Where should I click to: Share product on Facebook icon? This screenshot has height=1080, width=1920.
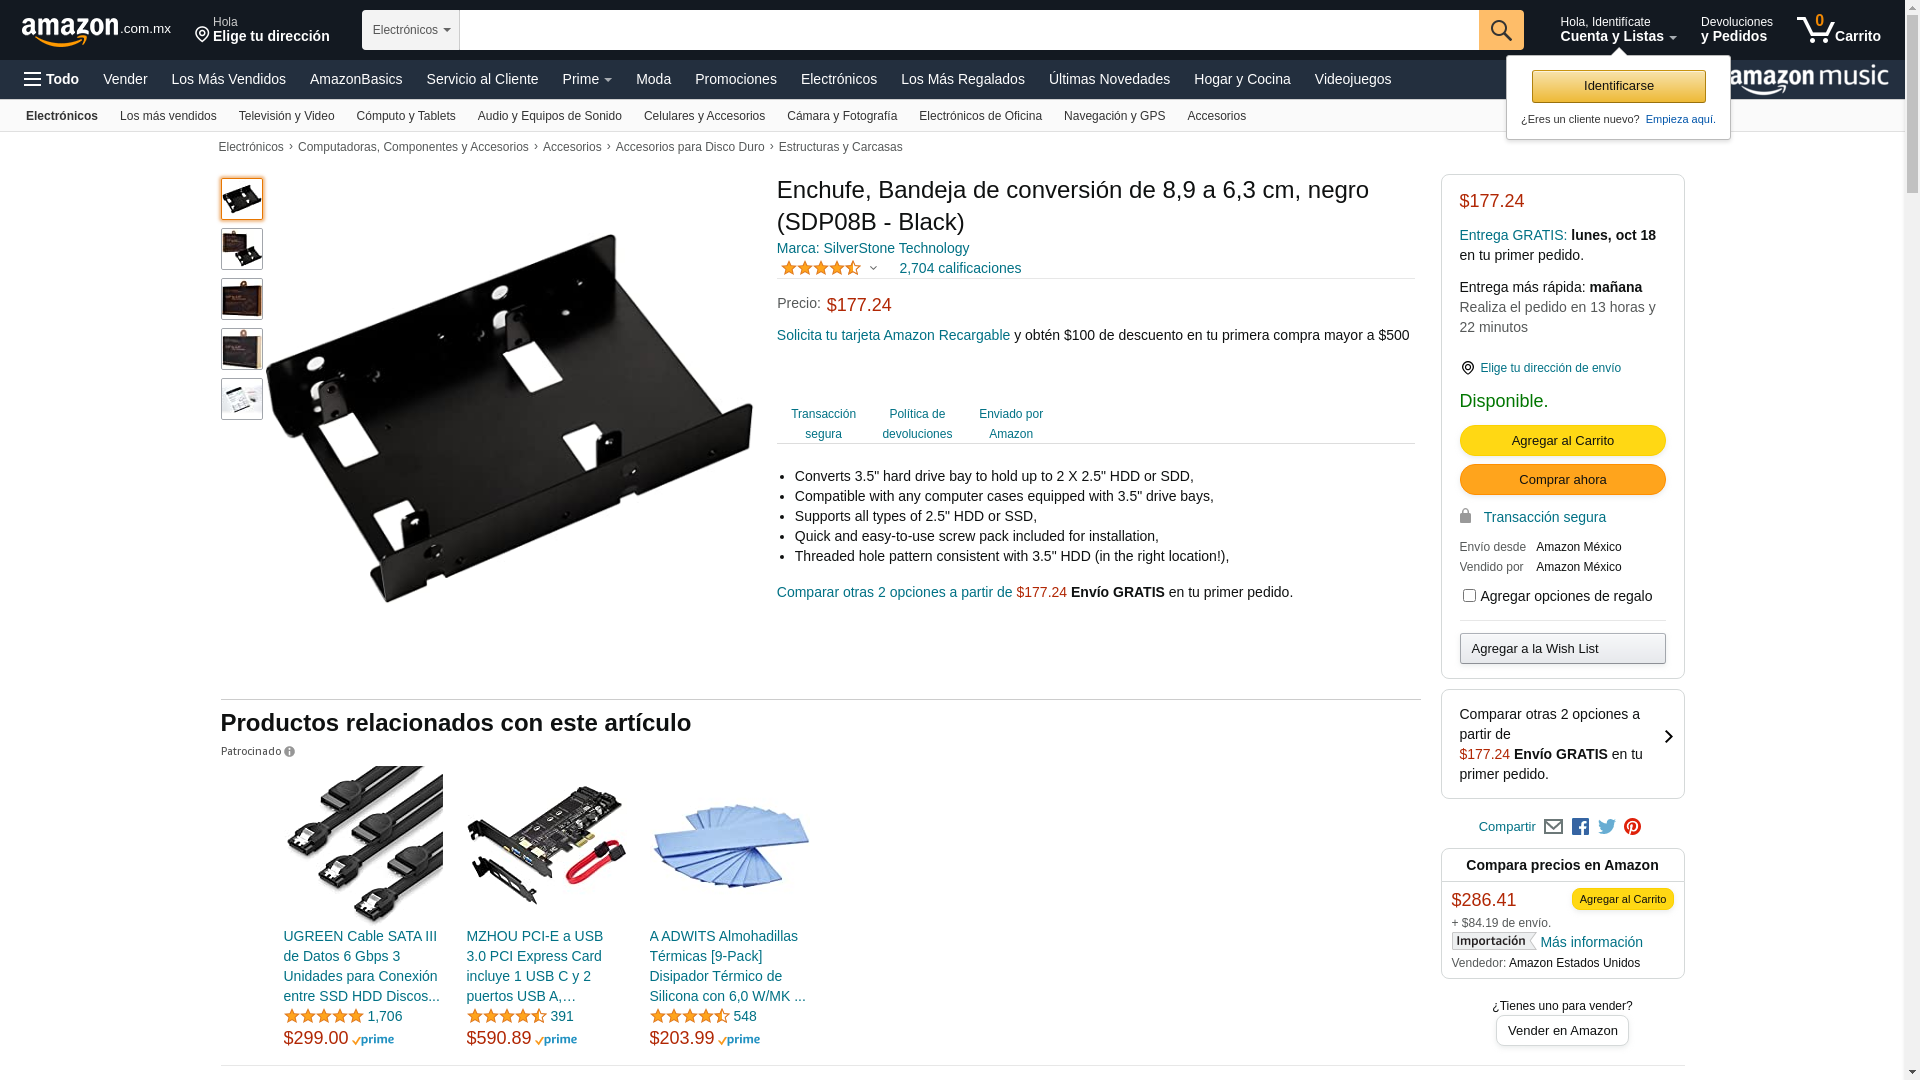pyautogui.click(x=1580, y=827)
